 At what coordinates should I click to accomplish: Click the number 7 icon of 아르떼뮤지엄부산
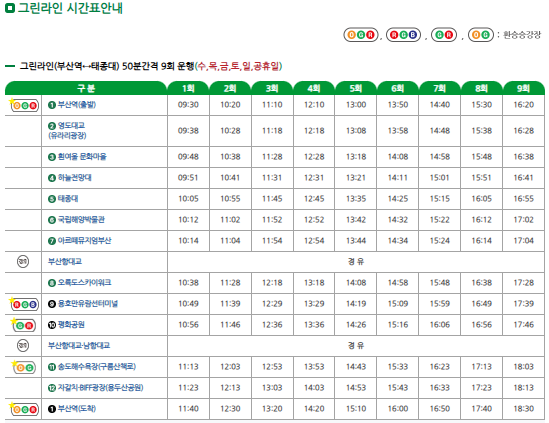point(52,241)
